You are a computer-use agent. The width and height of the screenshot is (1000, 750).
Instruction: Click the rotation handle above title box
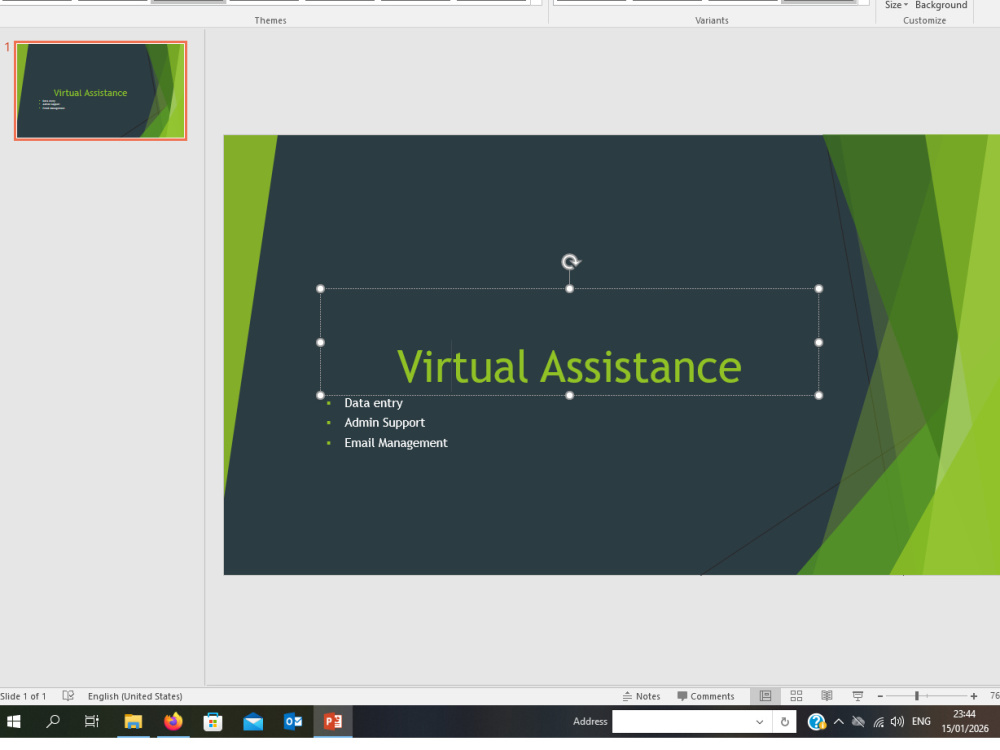click(570, 261)
